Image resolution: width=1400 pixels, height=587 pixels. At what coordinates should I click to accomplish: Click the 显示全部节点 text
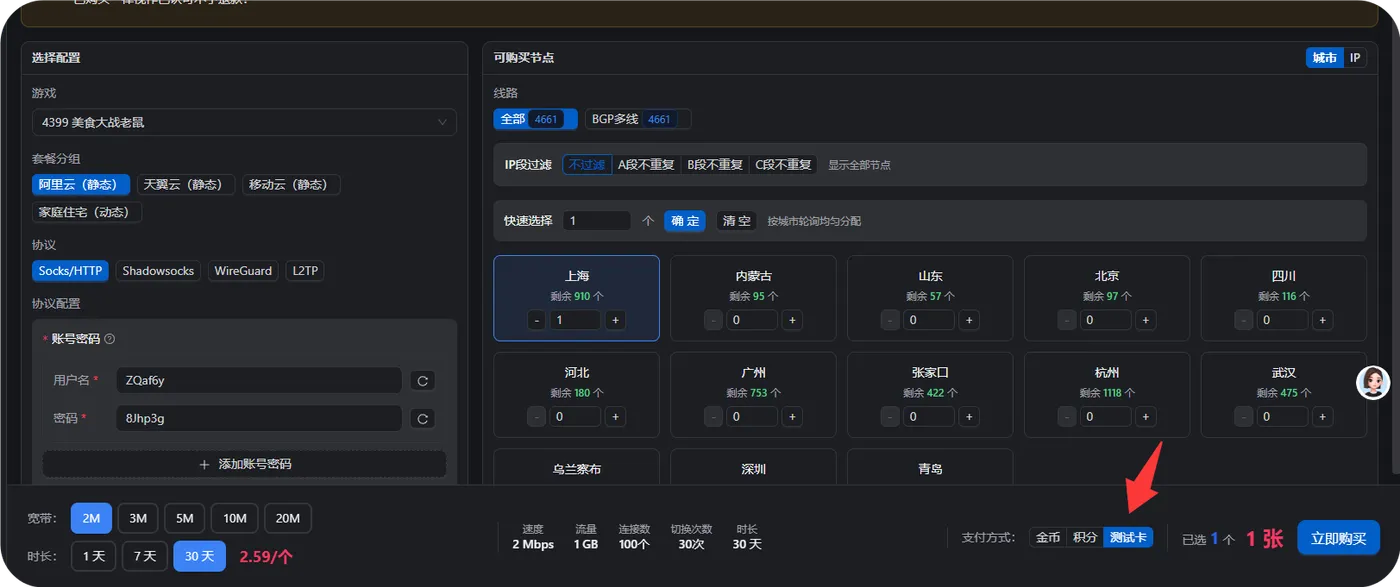859,165
